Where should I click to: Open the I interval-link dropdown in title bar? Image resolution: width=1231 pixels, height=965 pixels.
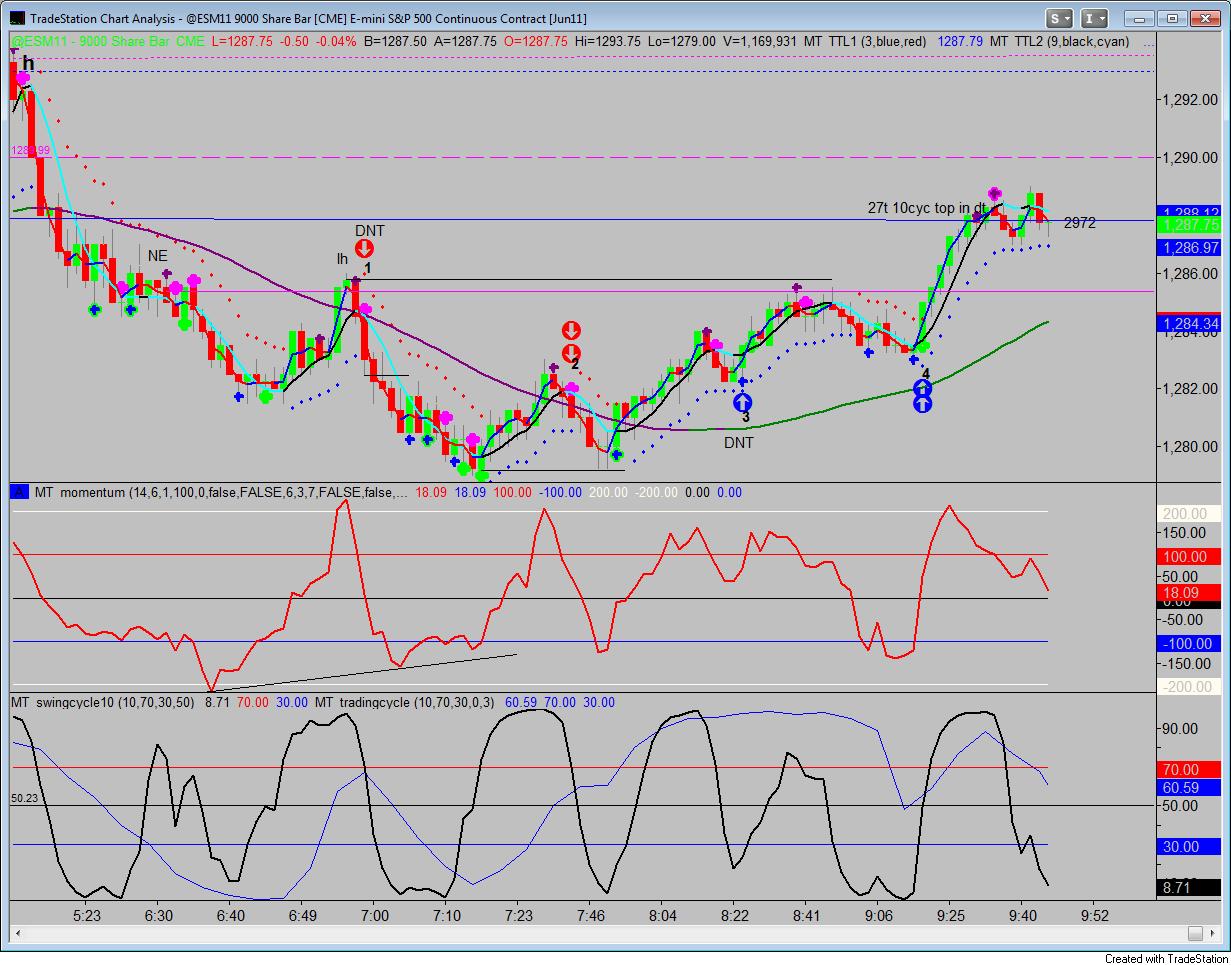pyautogui.click(x=1096, y=18)
